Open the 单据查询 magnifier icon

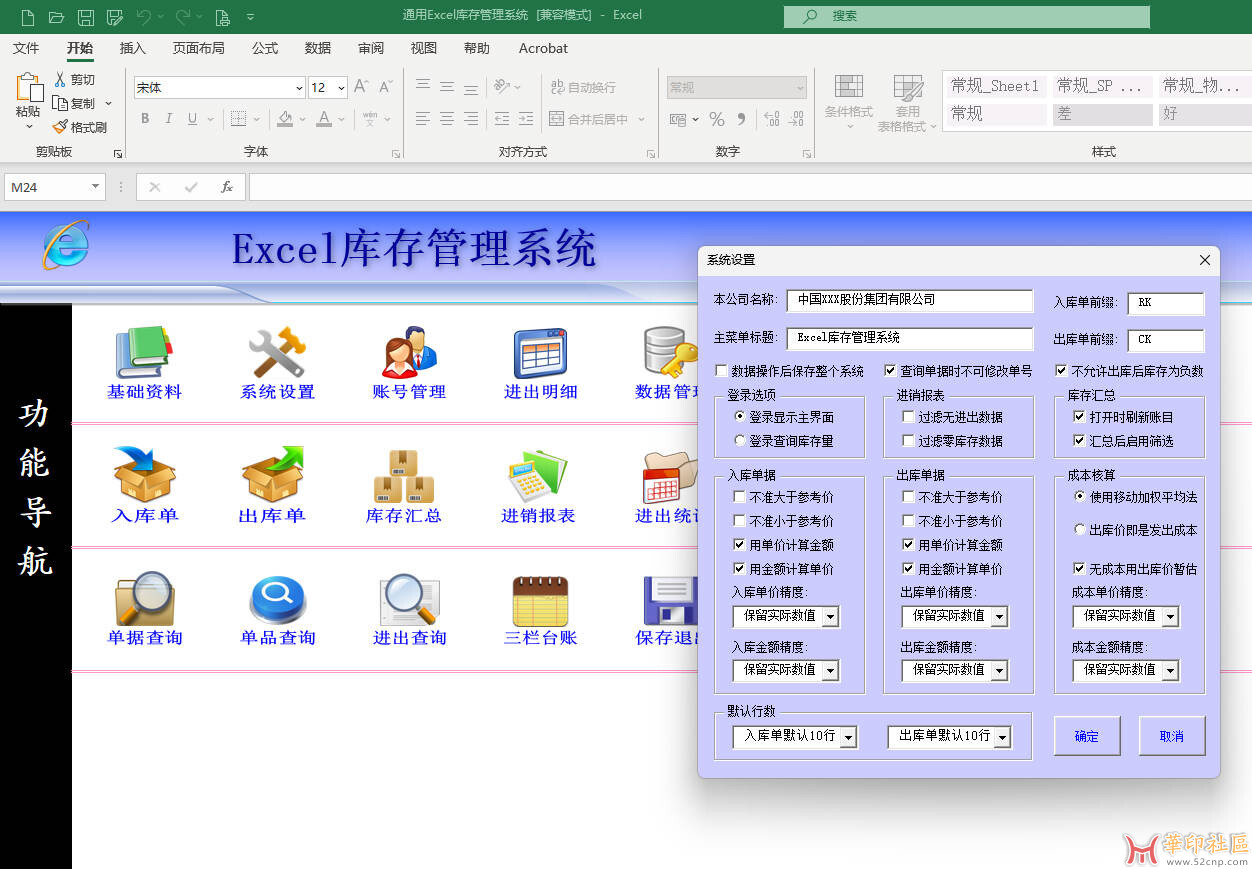coord(144,599)
